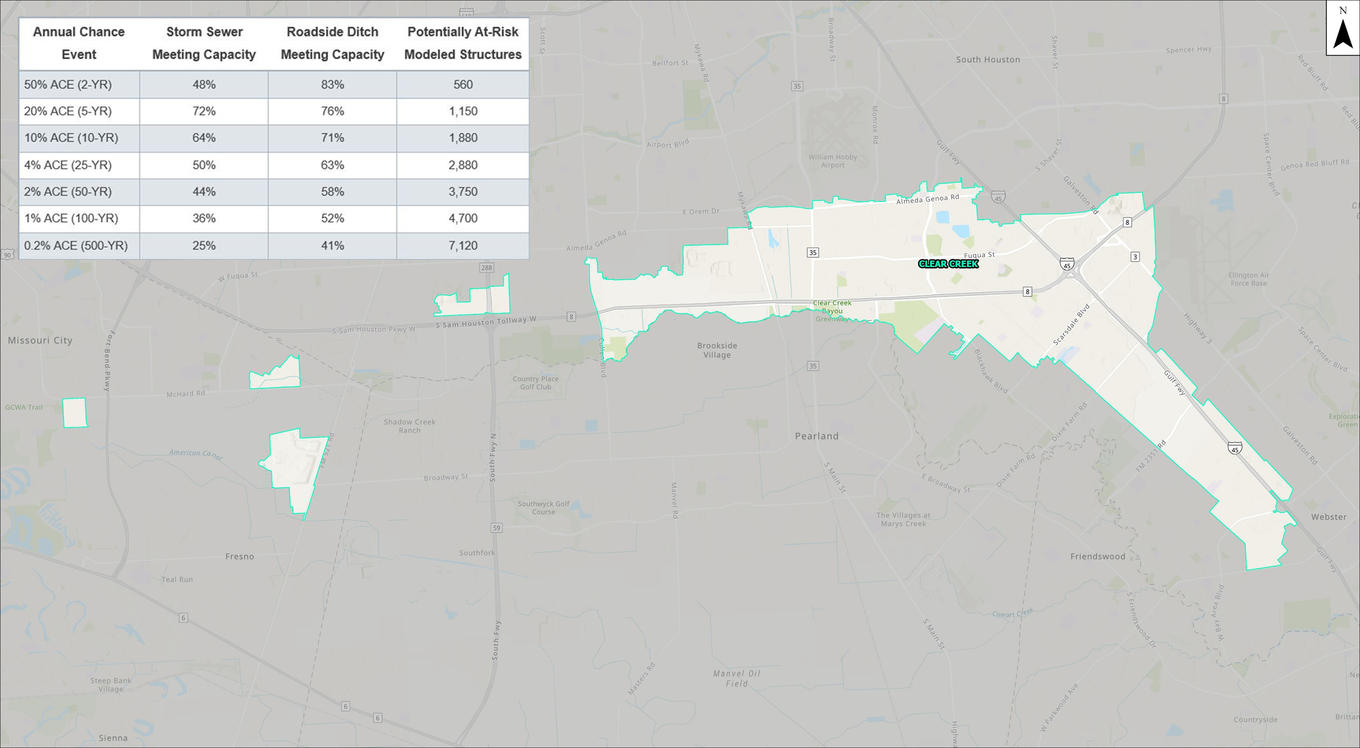Screen dimensions: 1360x748
Task: Select the Highway 35 route marker
Action: click(x=813, y=252)
